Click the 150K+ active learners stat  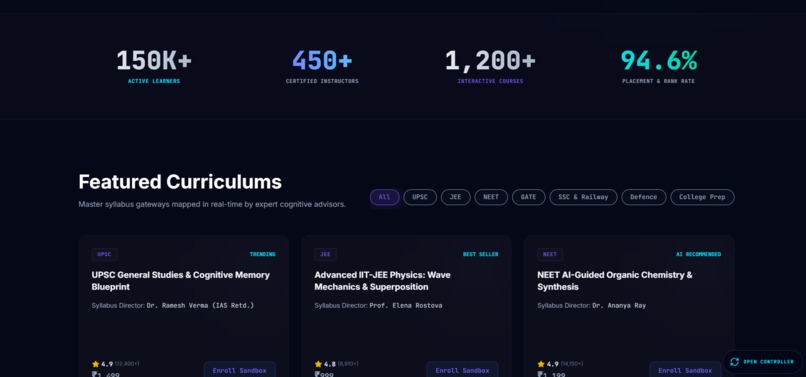click(154, 61)
